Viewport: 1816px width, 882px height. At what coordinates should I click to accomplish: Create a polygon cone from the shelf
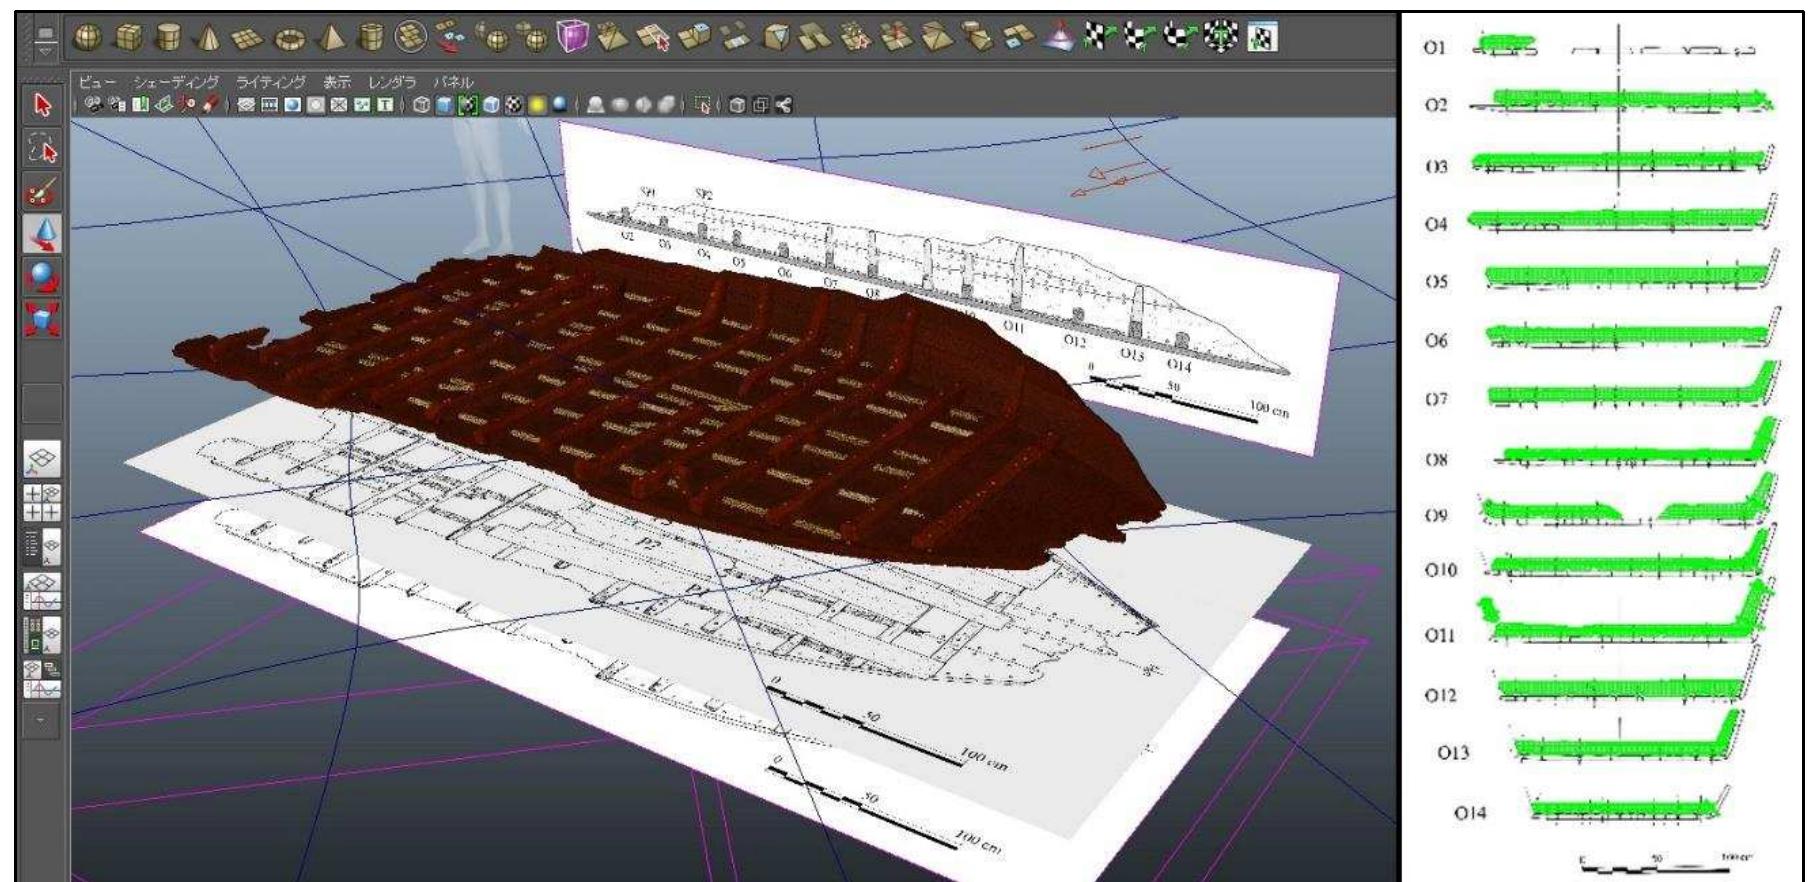(x=210, y=38)
